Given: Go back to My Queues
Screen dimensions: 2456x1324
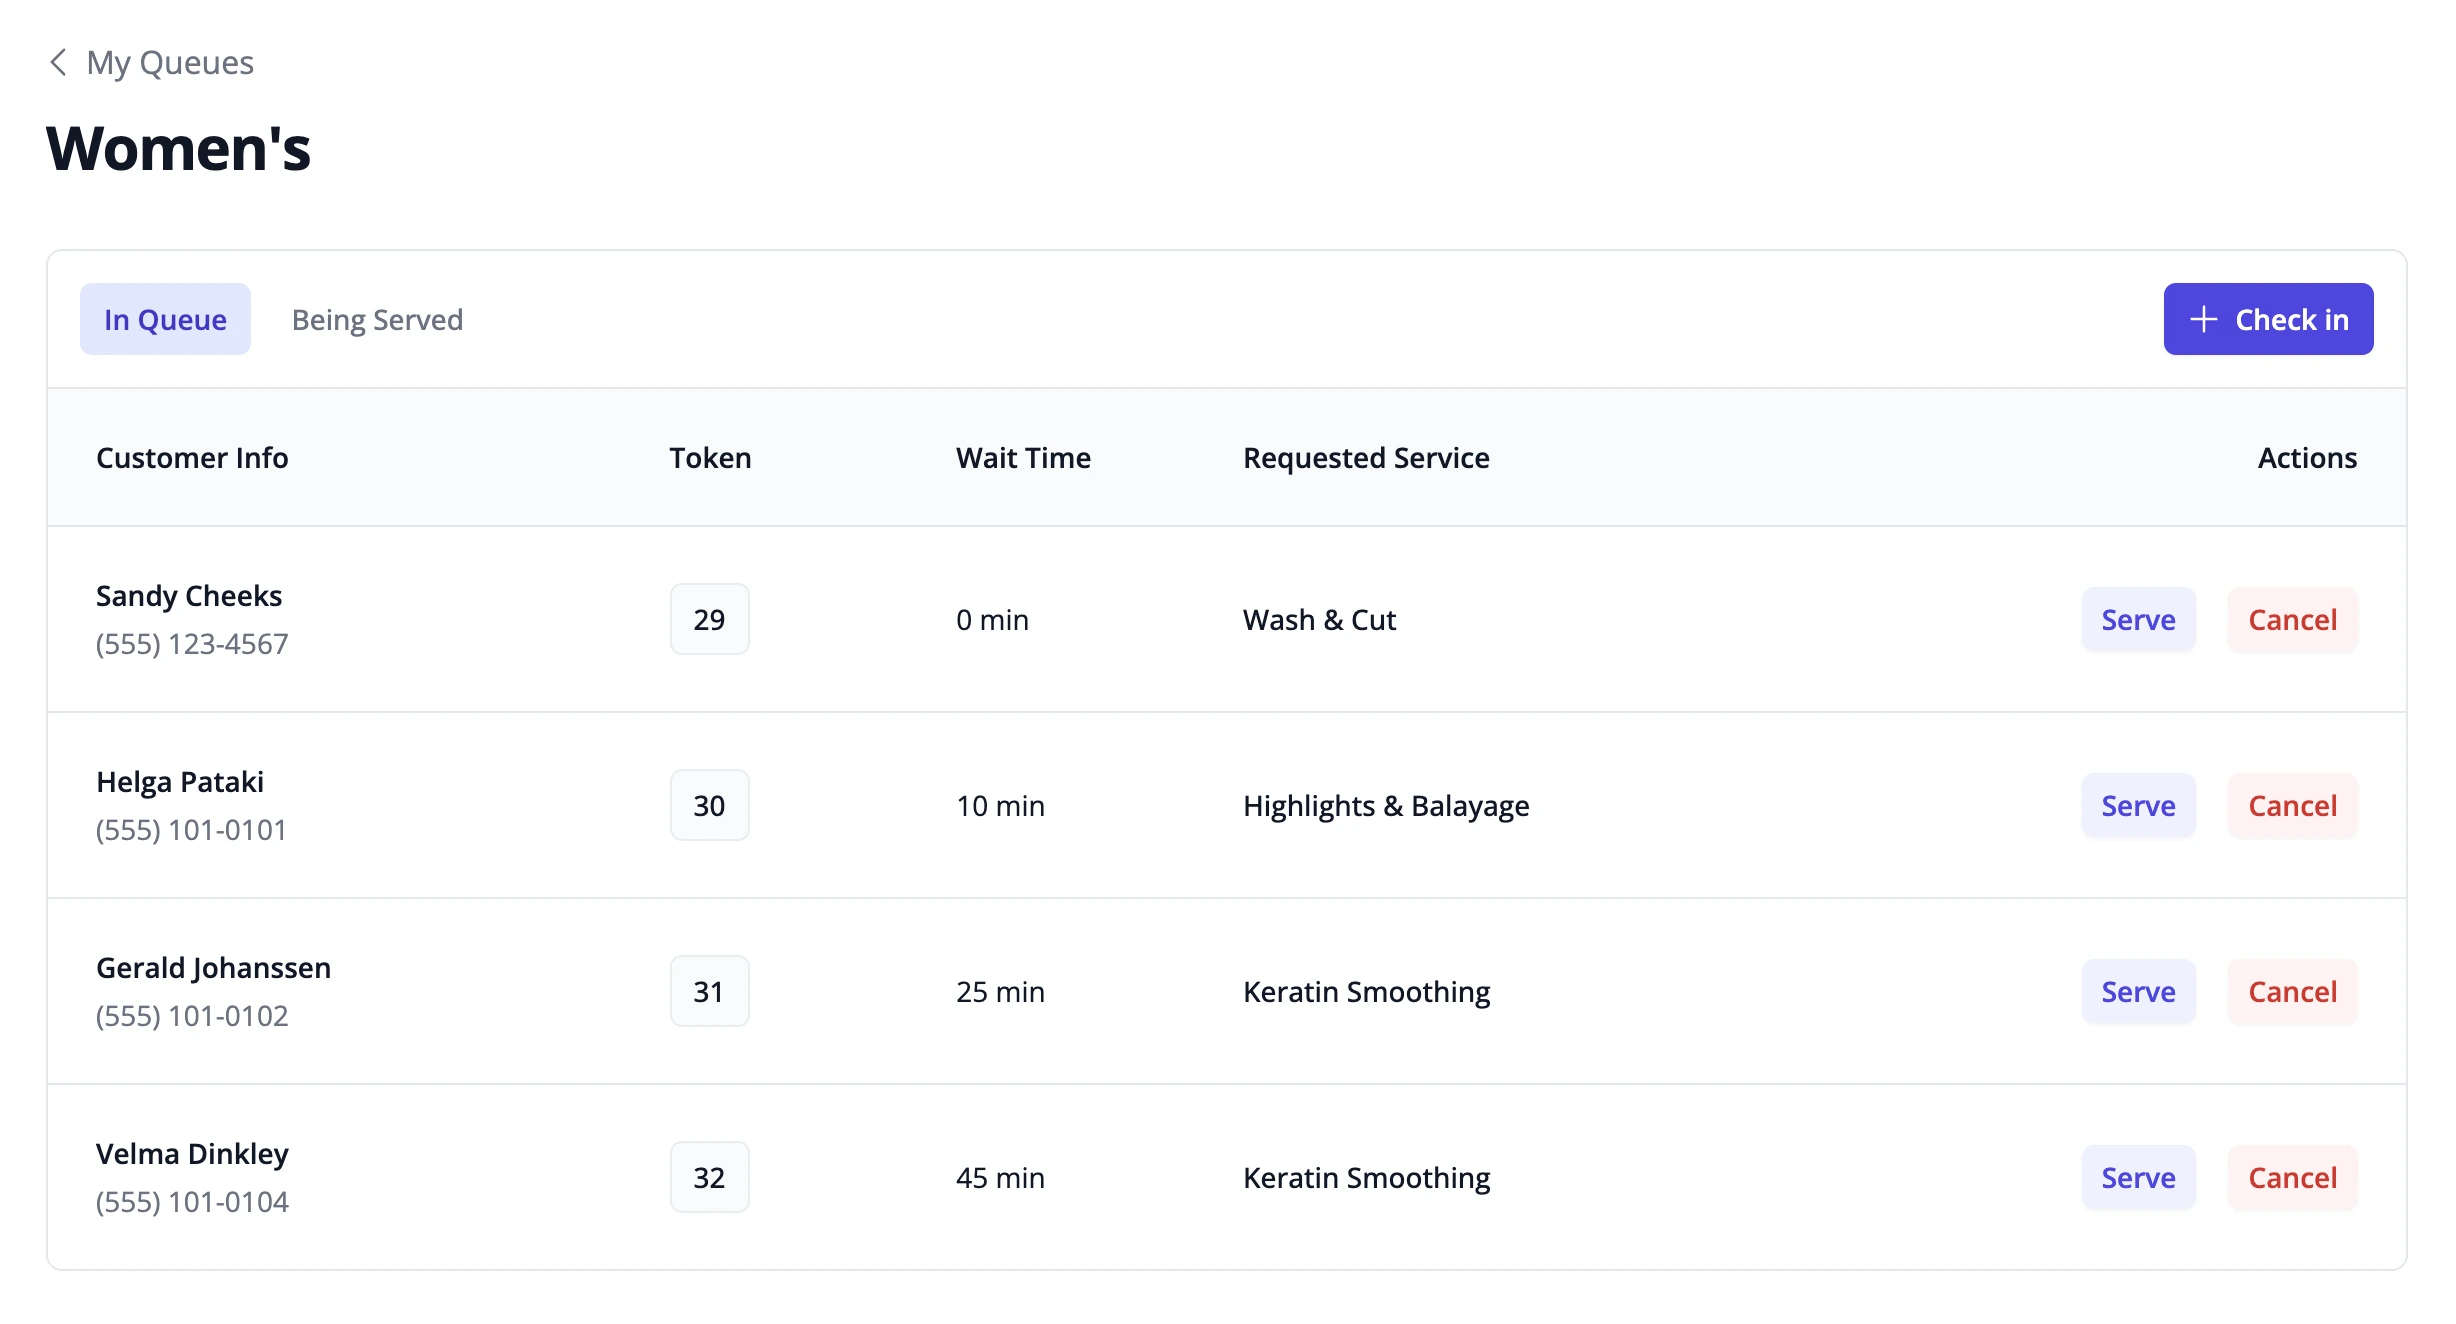Looking at the screenshot, I should (x=169, y=63).
